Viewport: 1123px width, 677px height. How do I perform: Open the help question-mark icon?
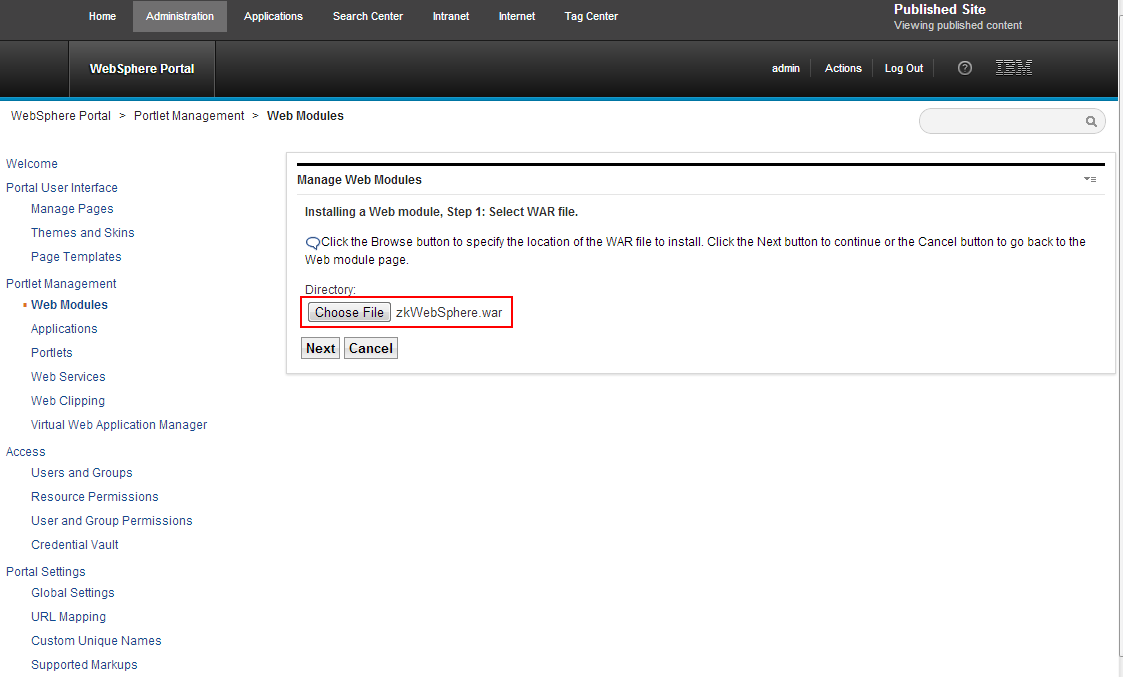[965, 68]
